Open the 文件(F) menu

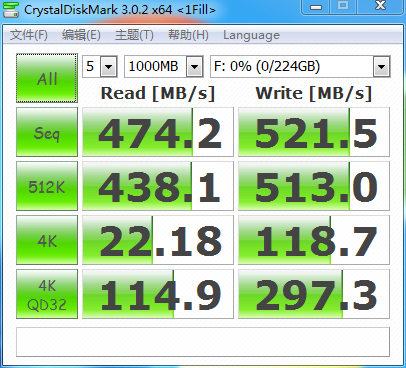pos(28,35)
